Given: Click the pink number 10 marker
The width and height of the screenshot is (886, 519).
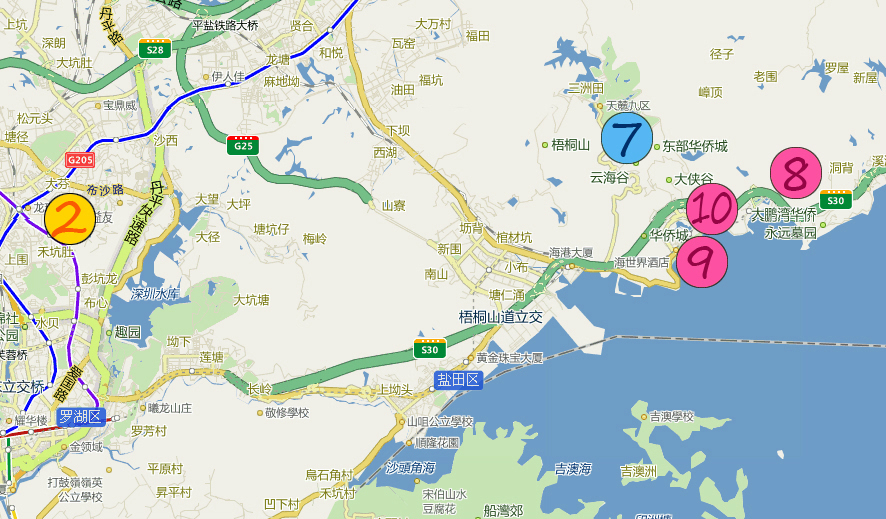Looking at the screenshot, I should (712, 209).
